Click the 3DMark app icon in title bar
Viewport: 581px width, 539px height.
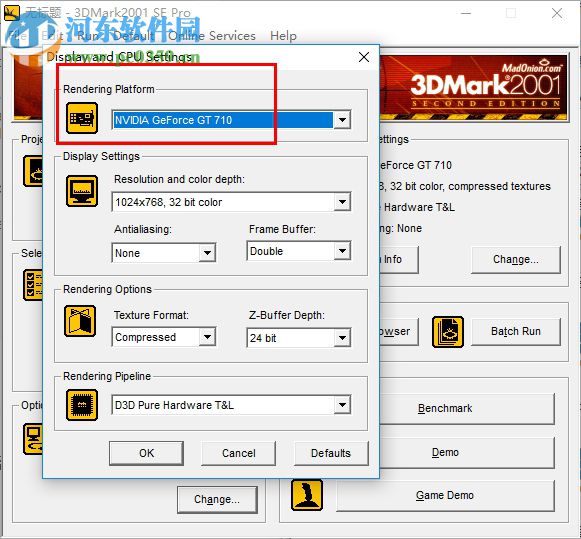pos(11,13)
